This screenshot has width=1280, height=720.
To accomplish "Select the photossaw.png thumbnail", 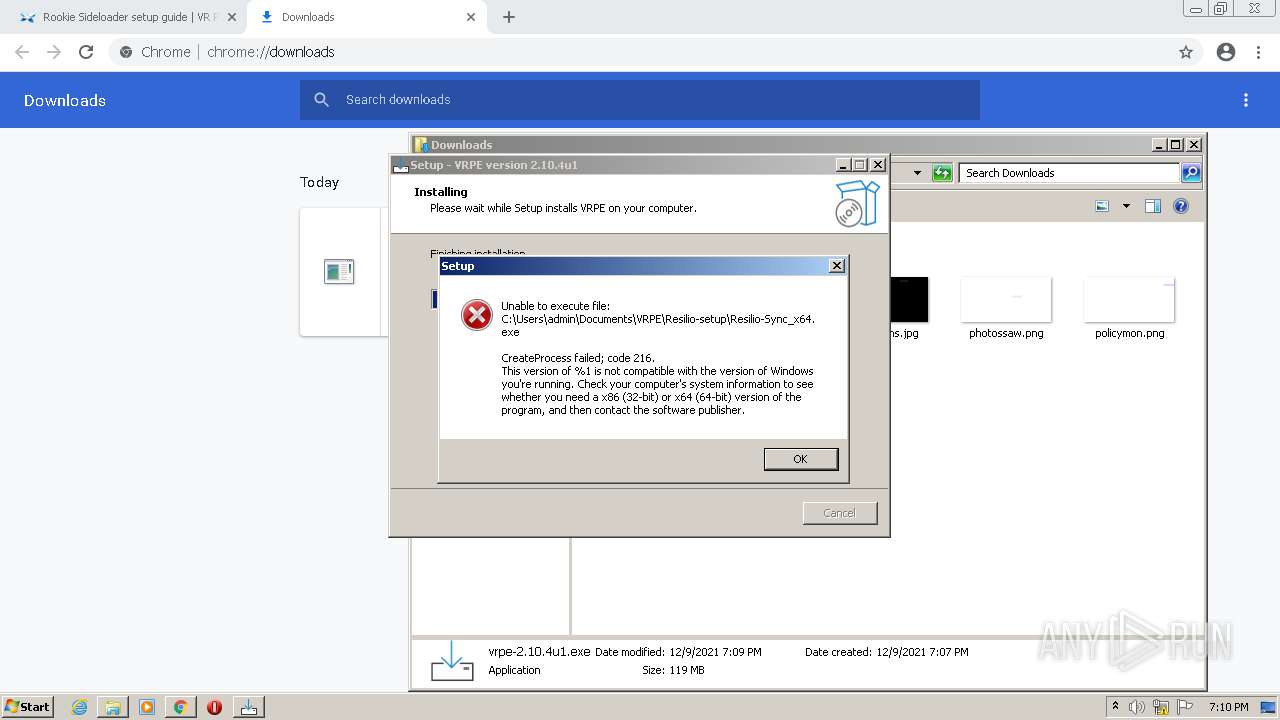I will pyautogui.click(x=1006, y=299).
